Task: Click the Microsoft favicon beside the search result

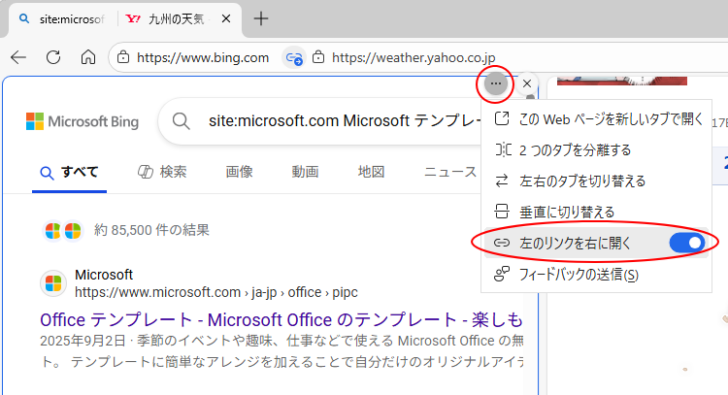Action: 53,283
